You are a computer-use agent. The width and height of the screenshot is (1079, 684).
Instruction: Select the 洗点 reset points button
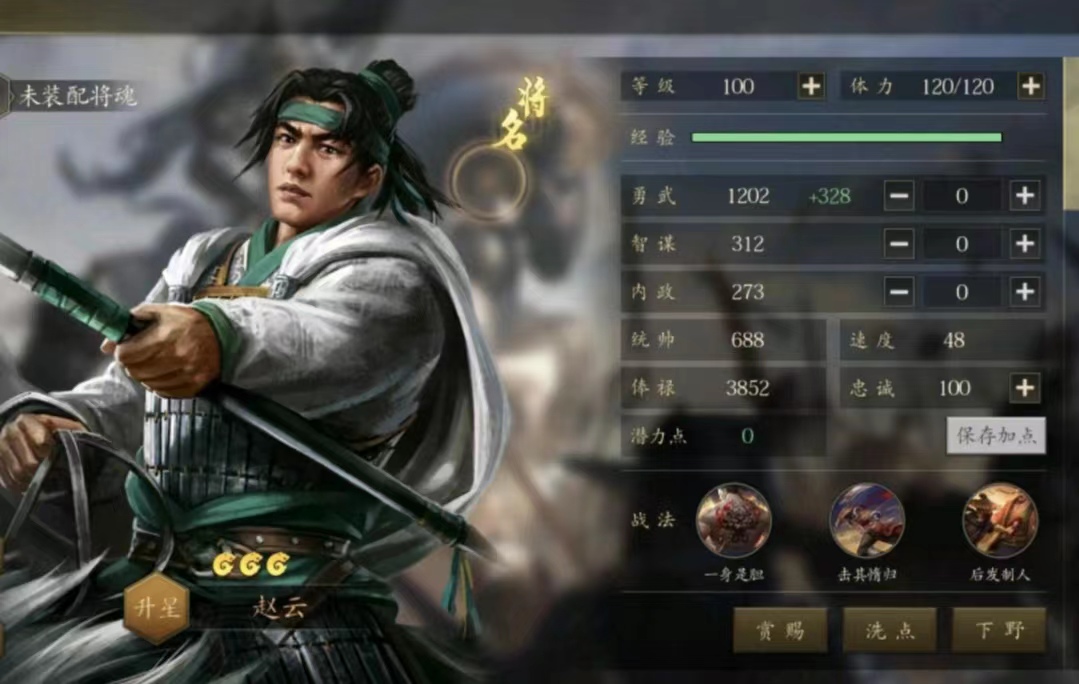click(x=890, y=630)
